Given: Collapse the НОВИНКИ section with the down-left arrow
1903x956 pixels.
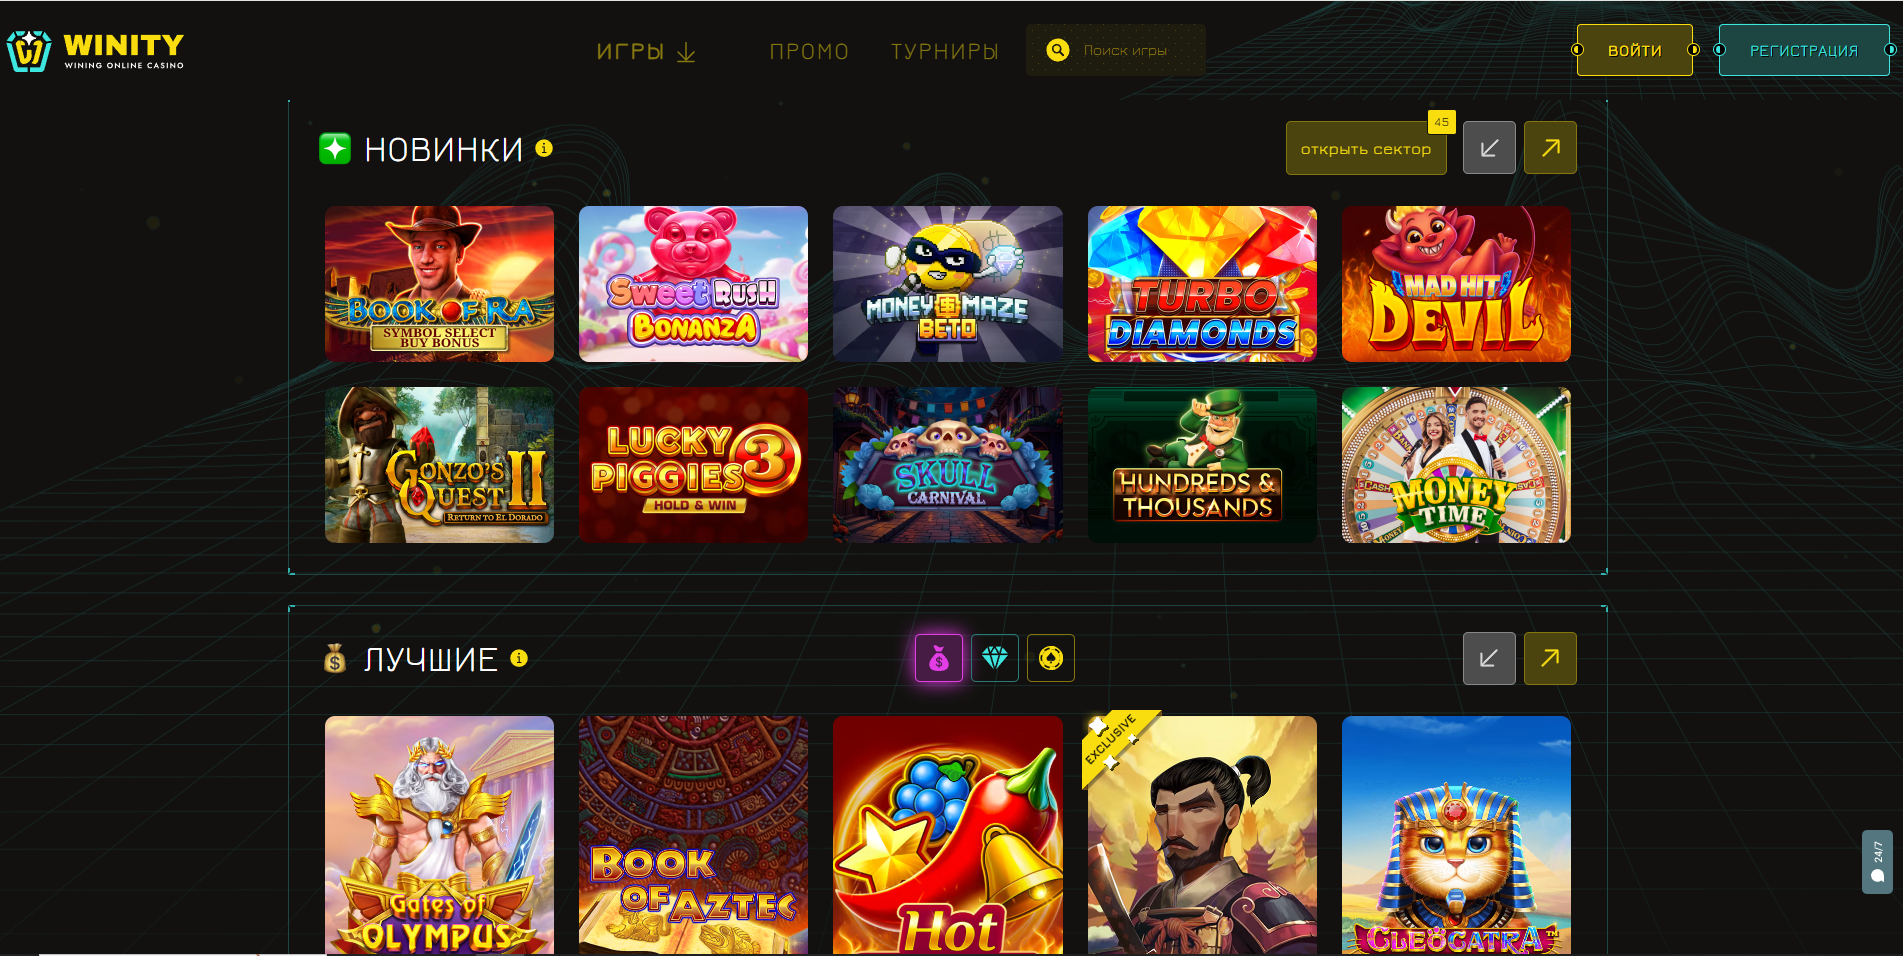Looking at the screenshot, I should 1489,148.
